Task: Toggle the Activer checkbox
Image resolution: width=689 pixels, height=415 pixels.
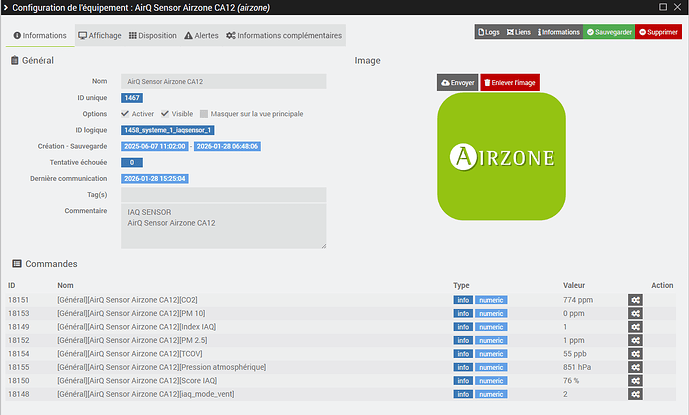Action: [x=125, y=114]
